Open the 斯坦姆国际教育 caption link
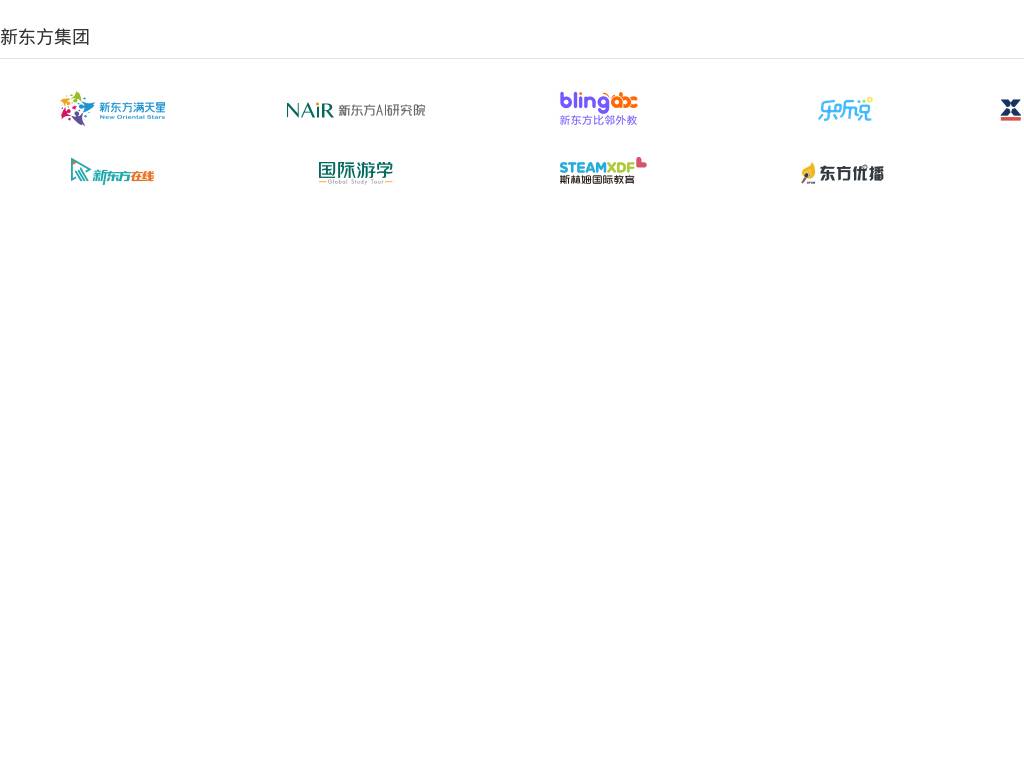Image resolution: width=1024 pixels, height=768 pixels. point(597,180)
